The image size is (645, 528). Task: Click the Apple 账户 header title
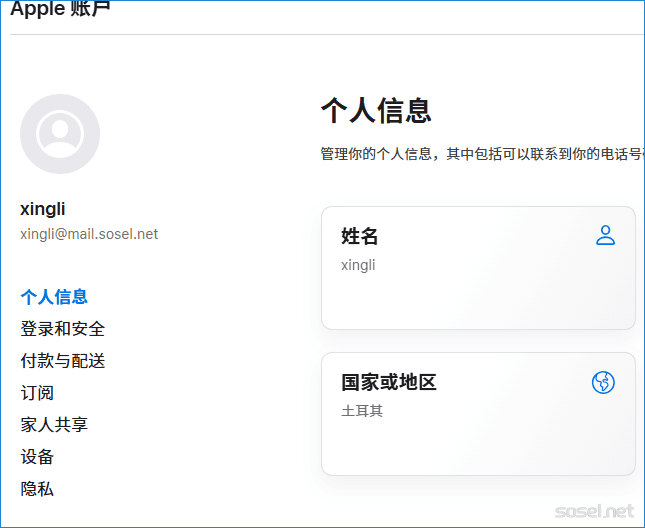point(60,10)
